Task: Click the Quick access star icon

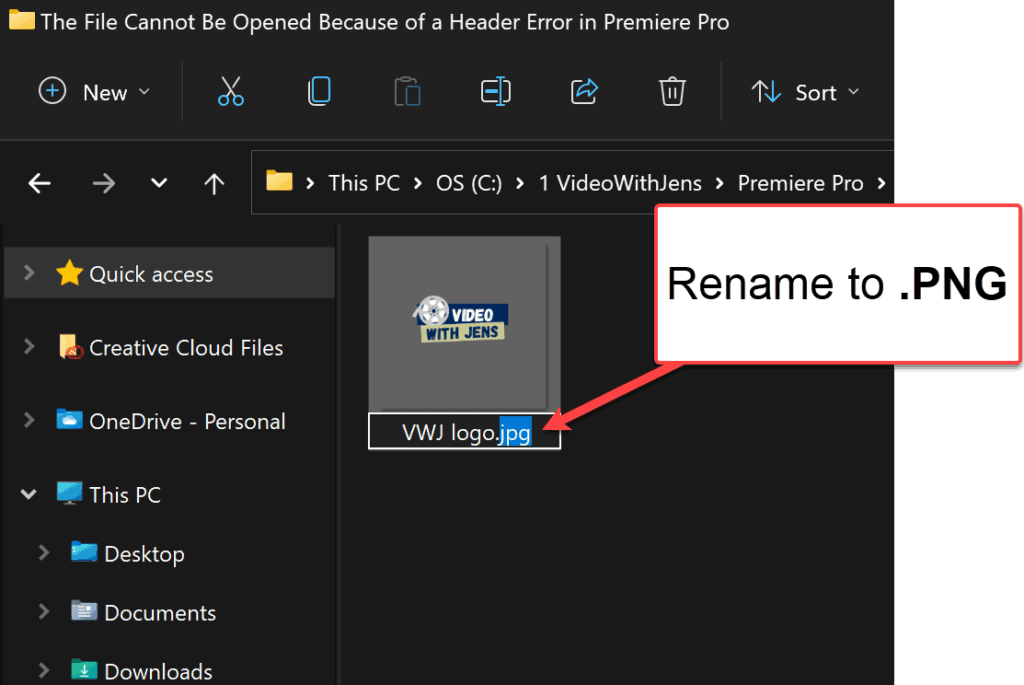Action: click(x=69, y=273)
